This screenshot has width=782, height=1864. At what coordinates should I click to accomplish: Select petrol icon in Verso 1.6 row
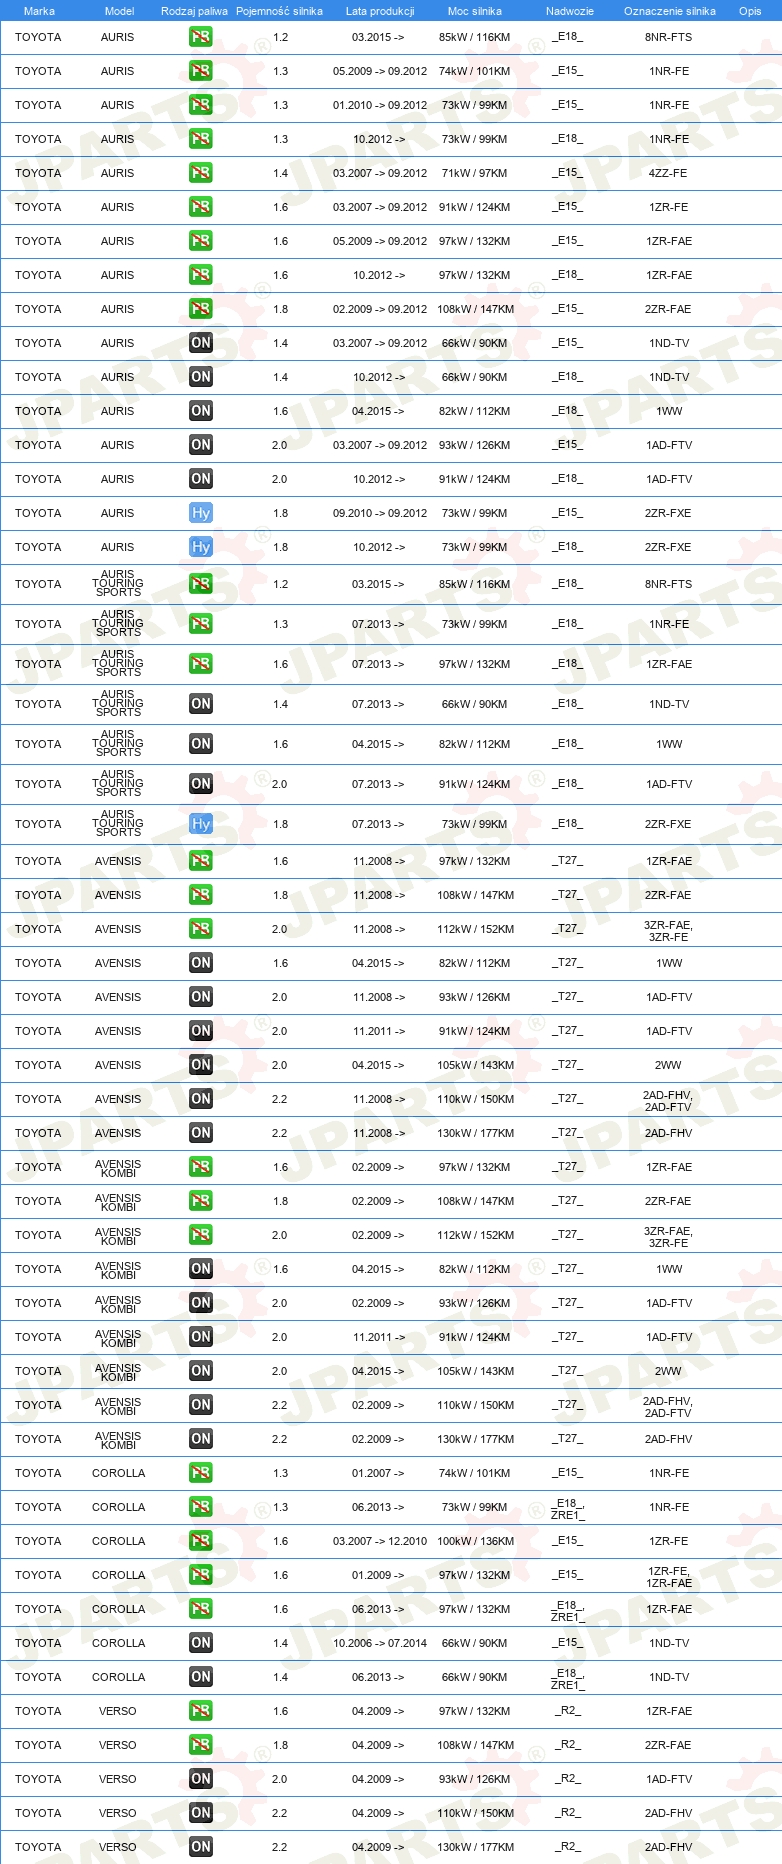pyautogui.click(x=201, y=1711)
